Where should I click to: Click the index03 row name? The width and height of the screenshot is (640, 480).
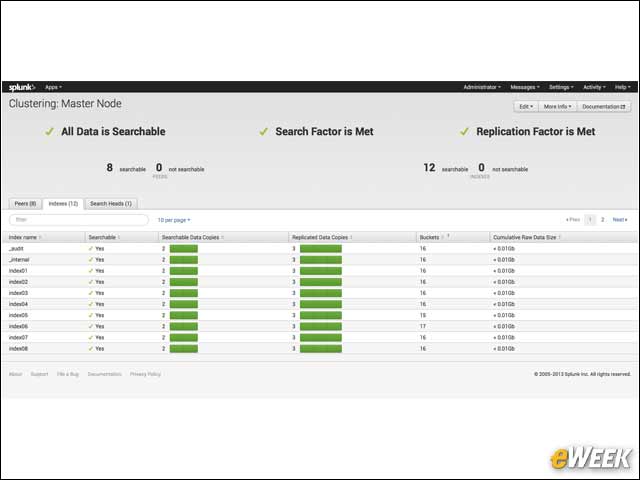coord(18,293)
